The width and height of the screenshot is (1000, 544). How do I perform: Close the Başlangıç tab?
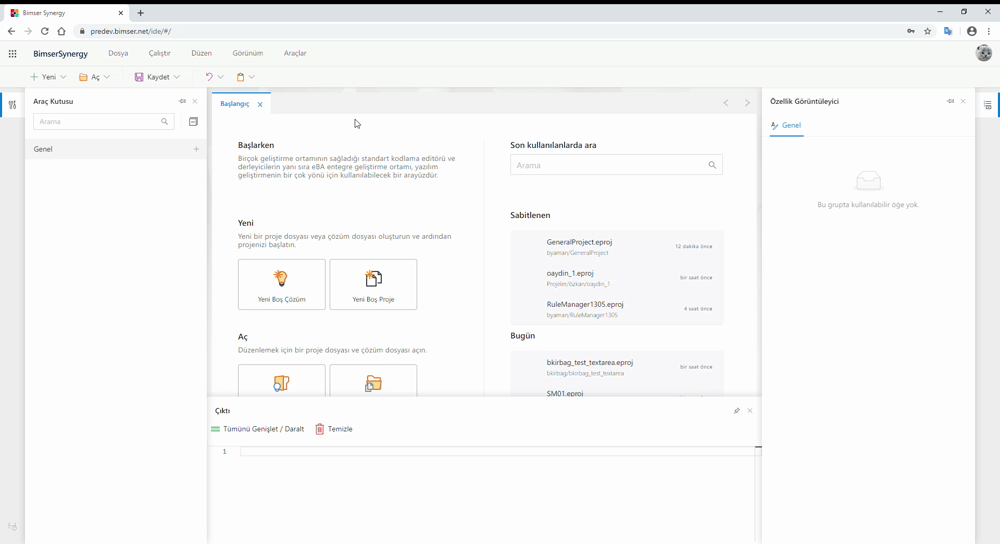260,104
